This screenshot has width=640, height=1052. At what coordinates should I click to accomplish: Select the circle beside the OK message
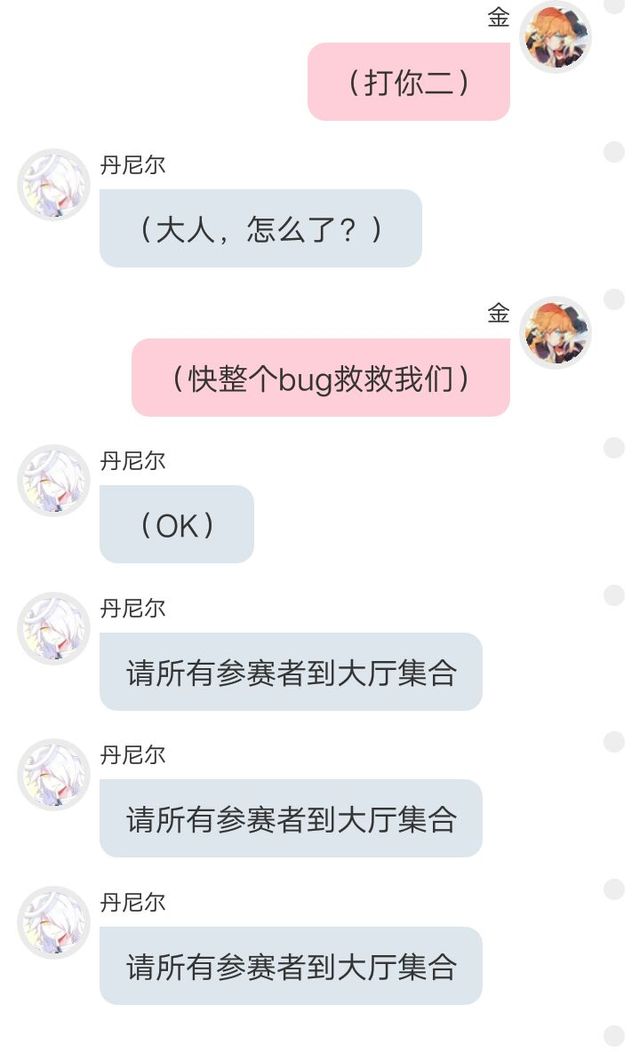tap(614, 448)
